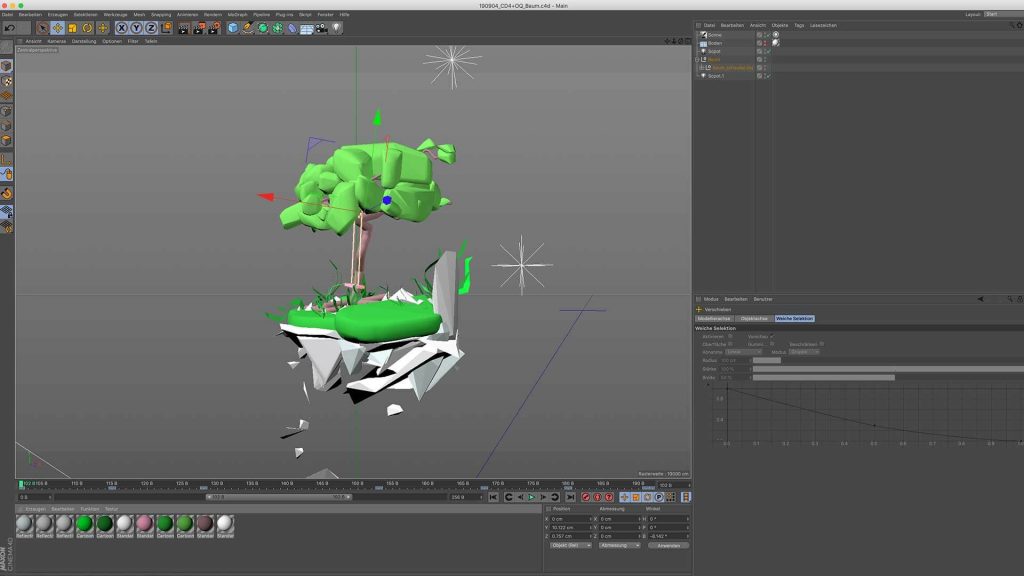Switch to the Objektachse tab

754,318
